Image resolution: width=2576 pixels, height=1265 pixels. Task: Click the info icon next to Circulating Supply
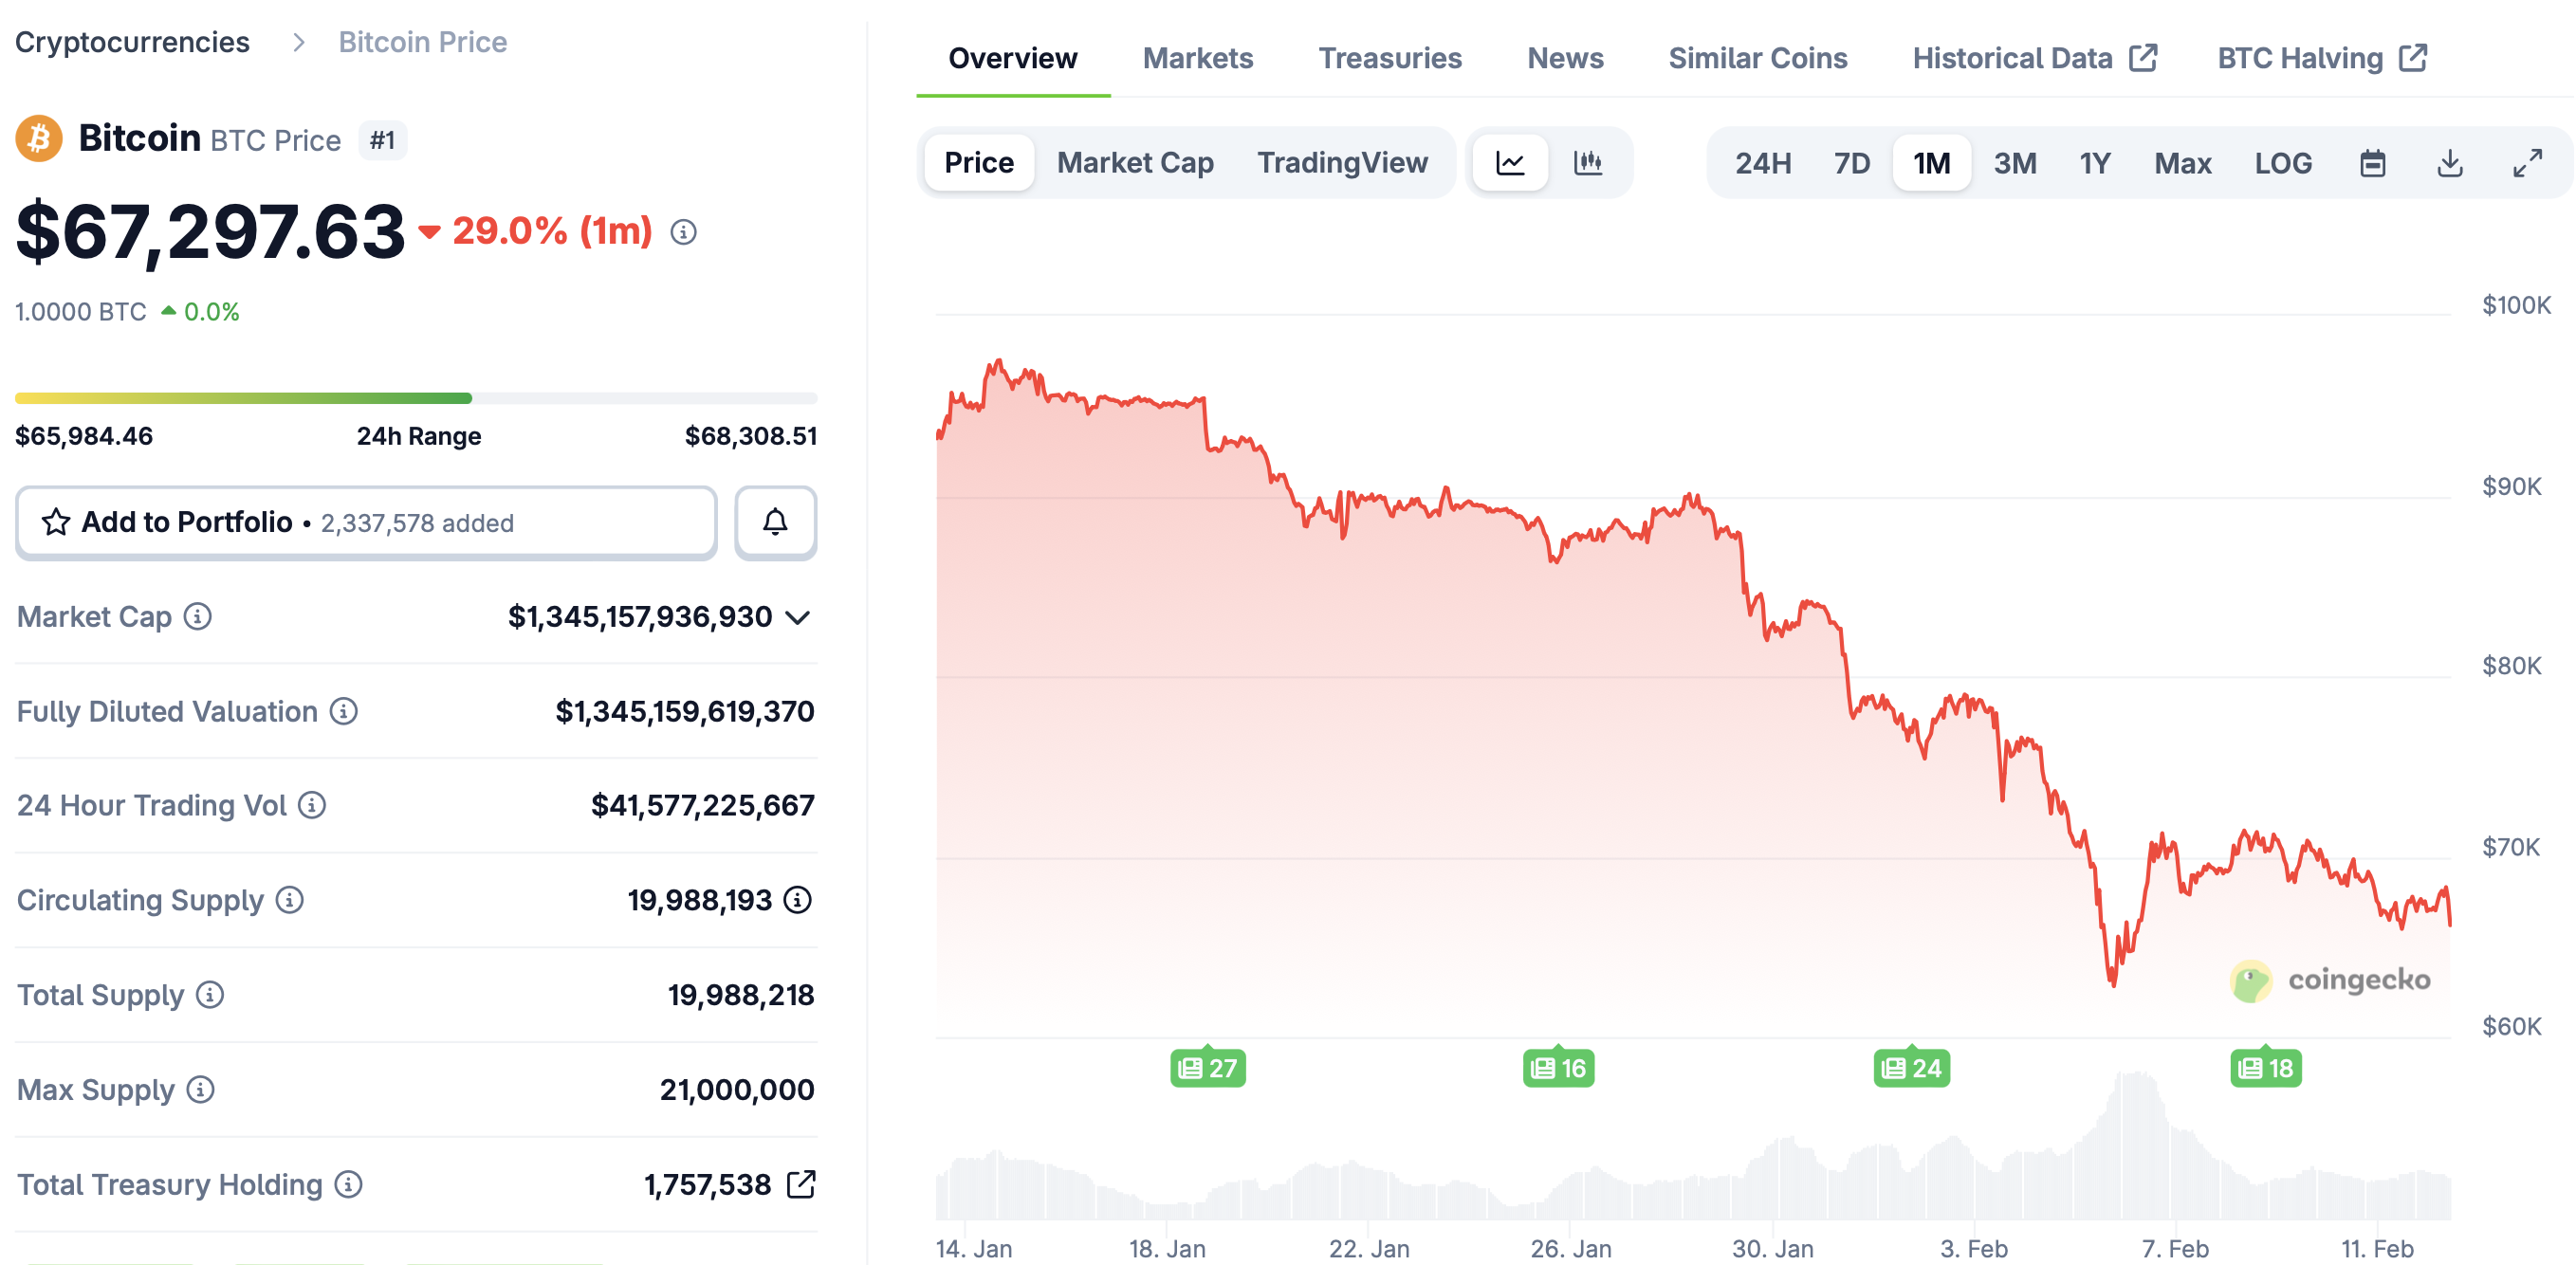click(289, 901)
